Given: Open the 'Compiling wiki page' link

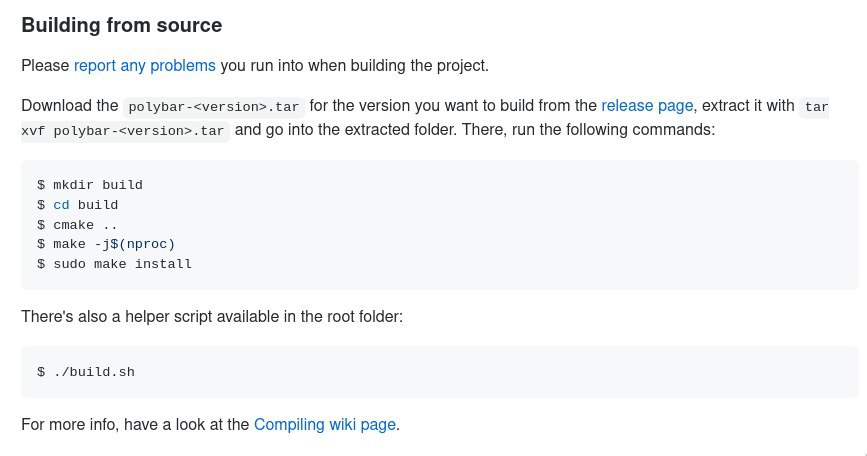Looking at the screenshot, I should point(325,424).
